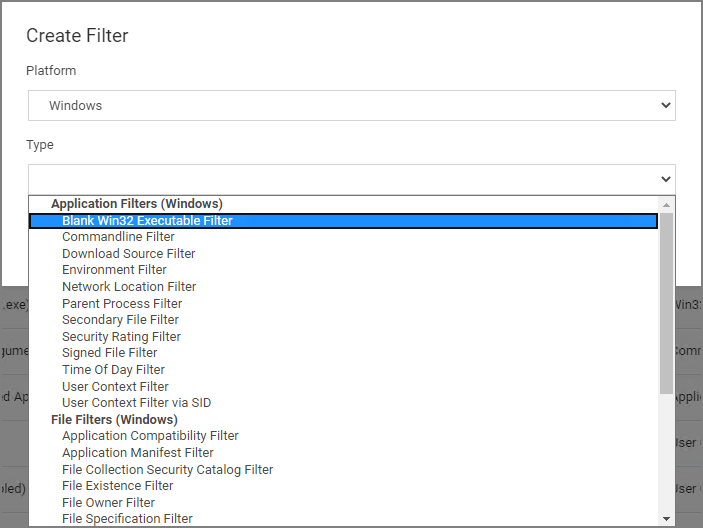This screenshot has width=703, height=528.
Task: Click the dropdown list scrollbar thumb
Action: tap(666, 303)
